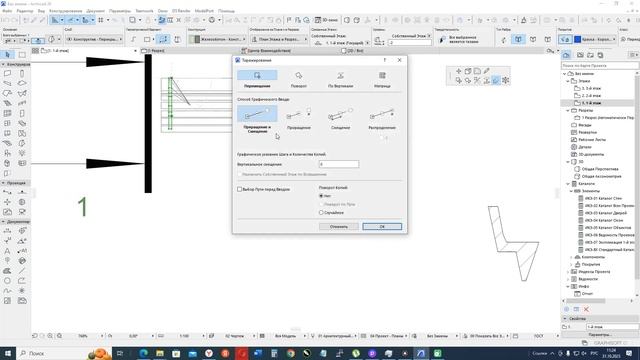Select Детали in navigator tree
Viewport: 640px width, 360px height.
pos(584,147)
